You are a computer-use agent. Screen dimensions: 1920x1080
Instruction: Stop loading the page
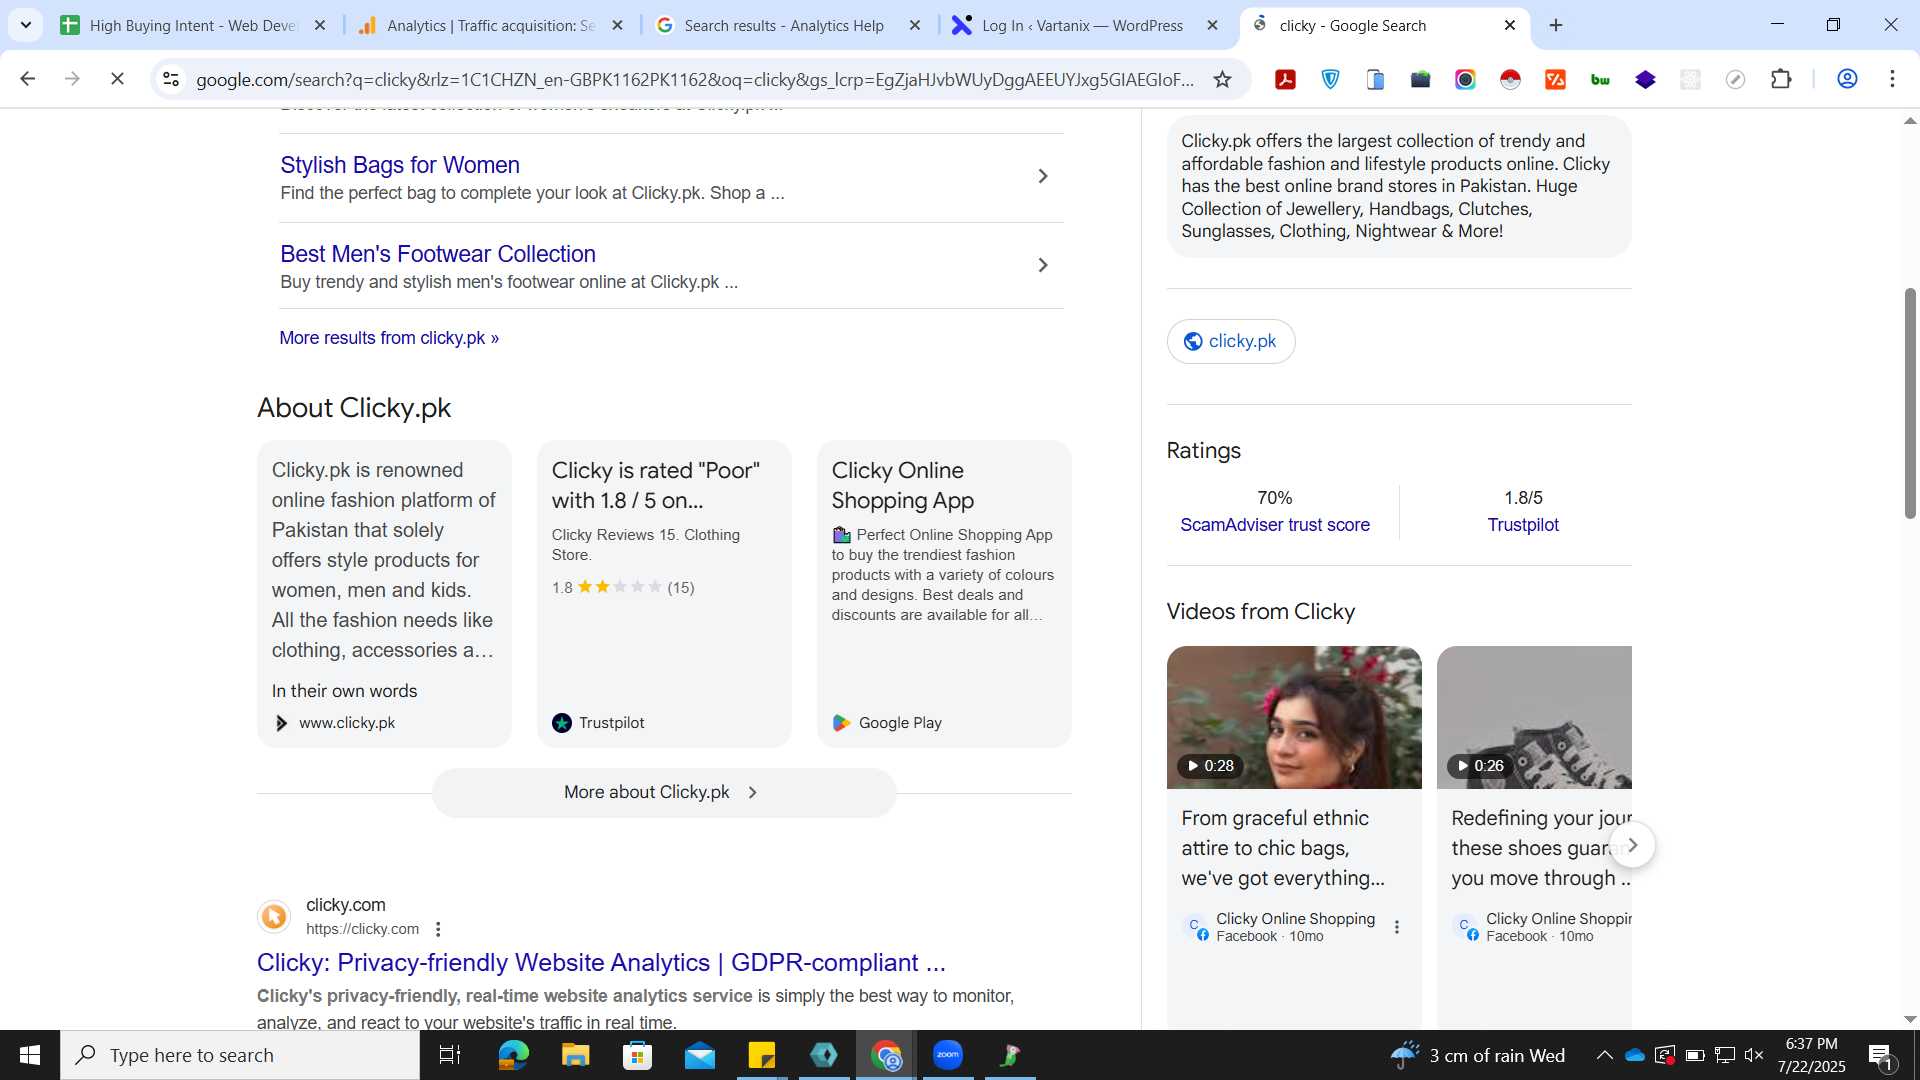pyautogui.click(x=117, y=78)
